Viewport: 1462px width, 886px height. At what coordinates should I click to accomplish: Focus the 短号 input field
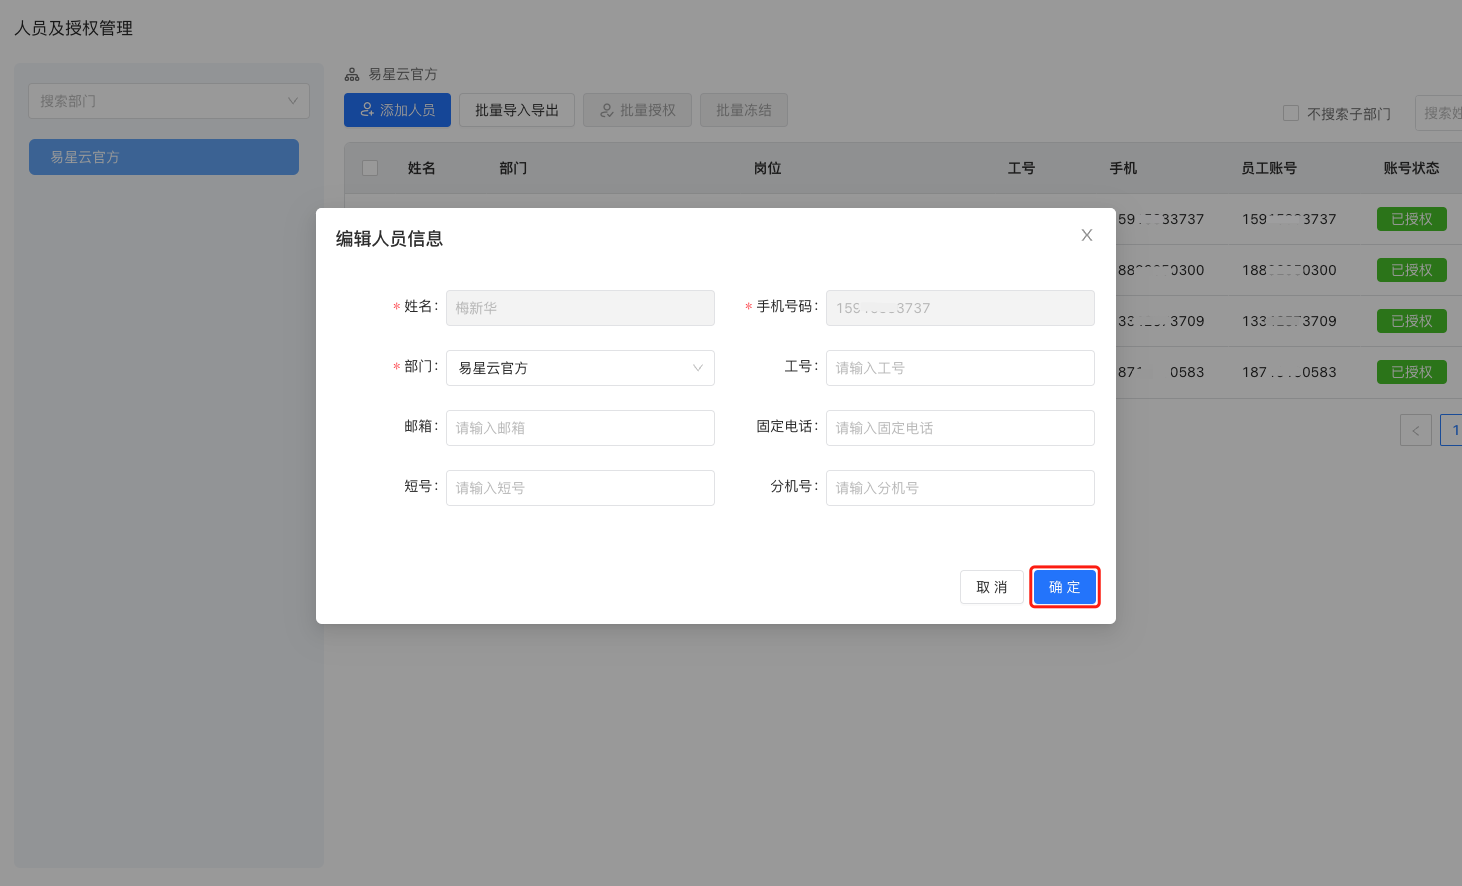(x=580, y=488)
